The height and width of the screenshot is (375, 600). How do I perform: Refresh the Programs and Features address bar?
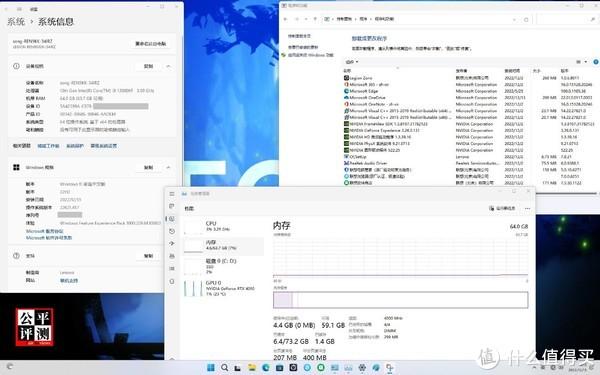pyautogui.click(x=526, y=19)
